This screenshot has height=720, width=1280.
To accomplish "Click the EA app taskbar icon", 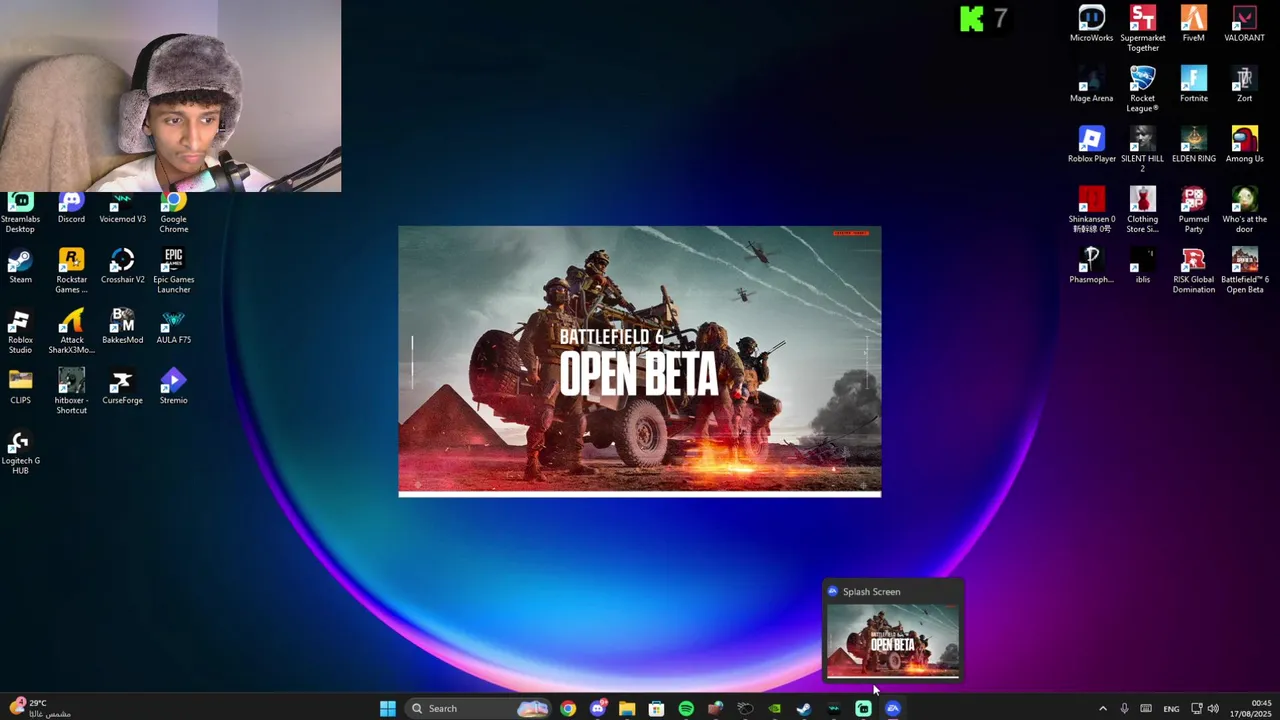I will click(x=893, y=708).
